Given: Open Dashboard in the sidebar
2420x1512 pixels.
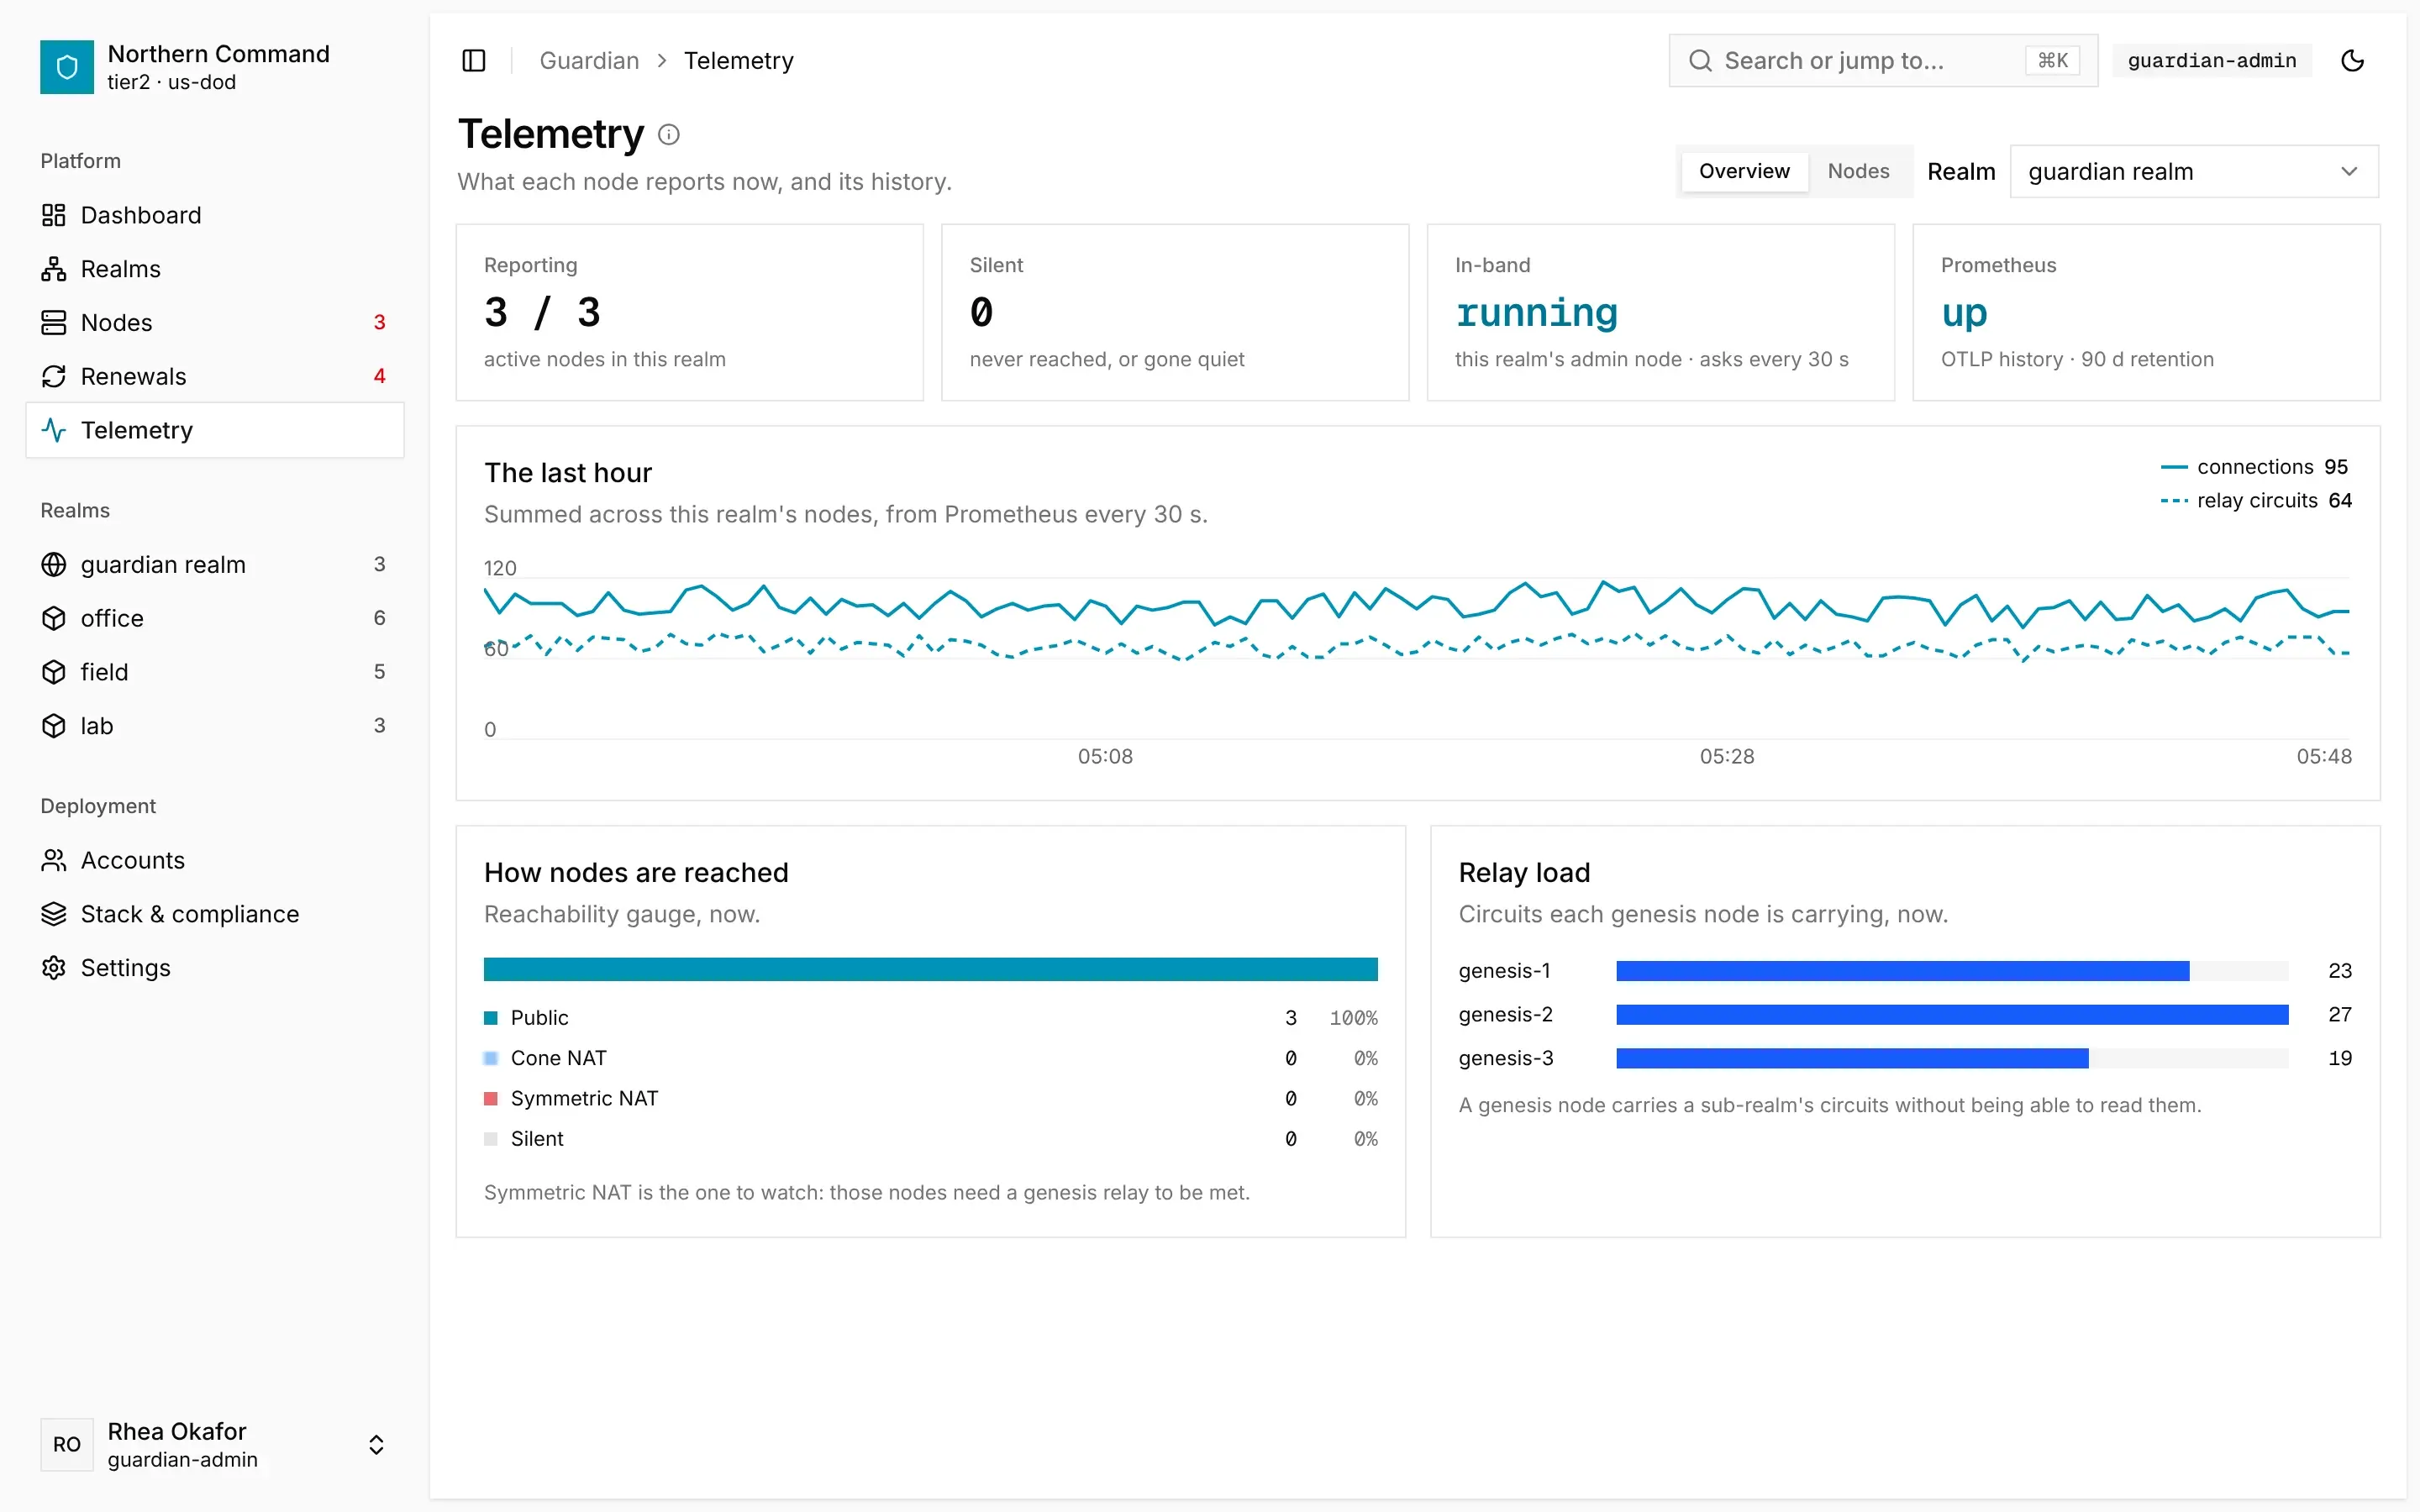Looking at the screenshot, I should [x=215, y=215].
